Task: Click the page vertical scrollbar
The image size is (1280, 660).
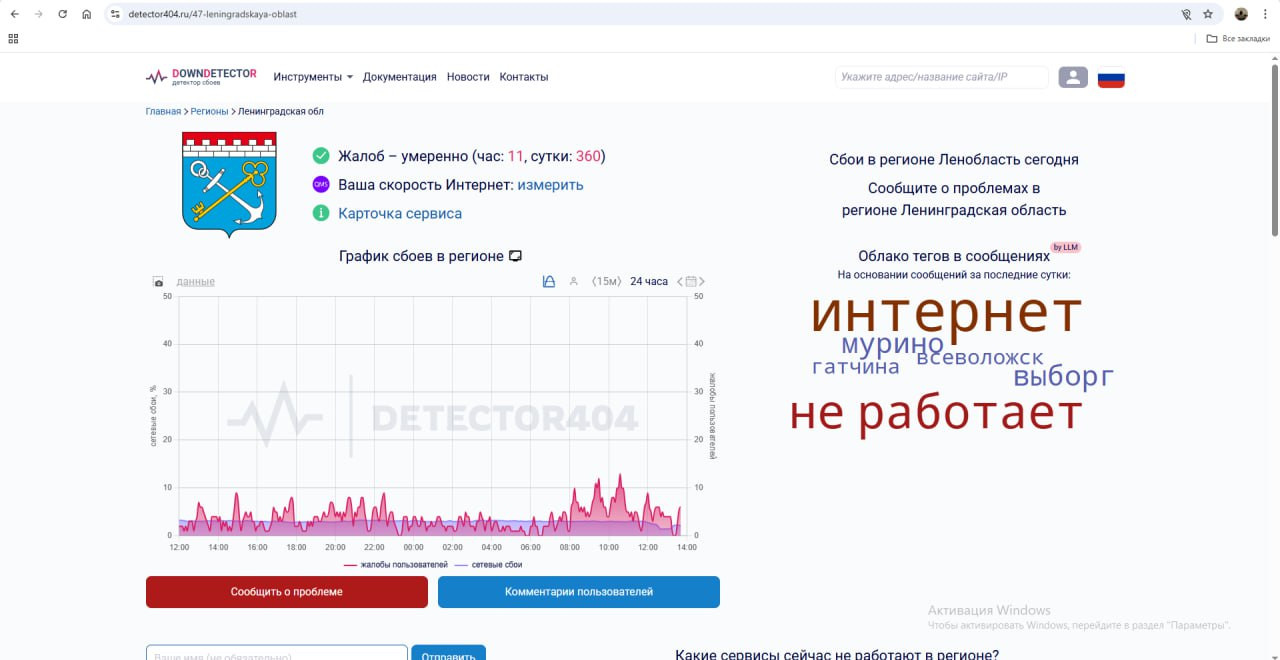Action: pyautogui.click(x=1274, y=150)
